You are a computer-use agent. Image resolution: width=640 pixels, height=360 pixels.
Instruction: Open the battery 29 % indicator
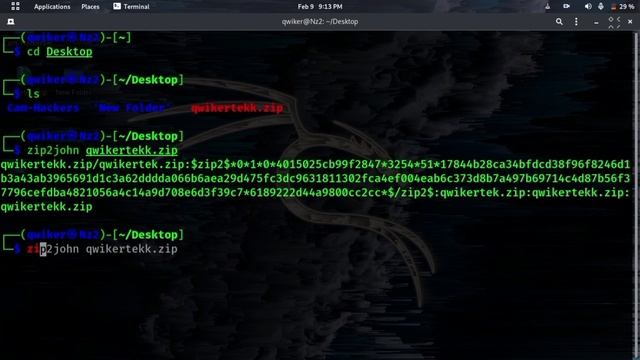622,7
